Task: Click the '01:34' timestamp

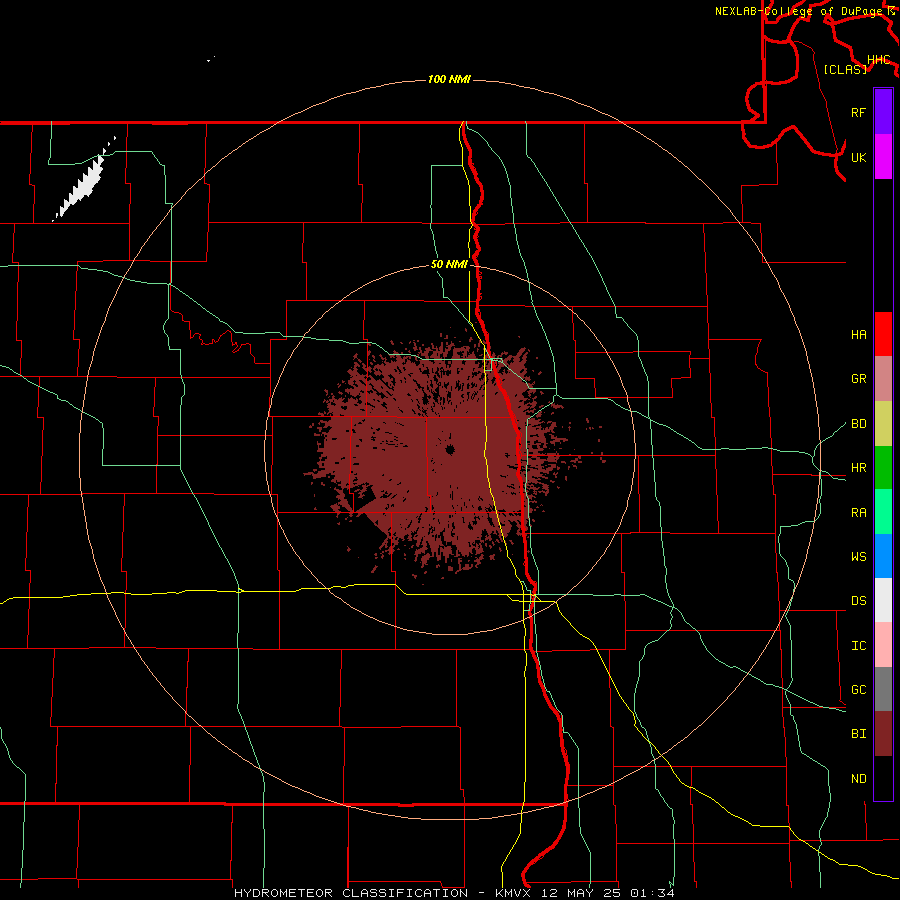Action: coord(652,893)
